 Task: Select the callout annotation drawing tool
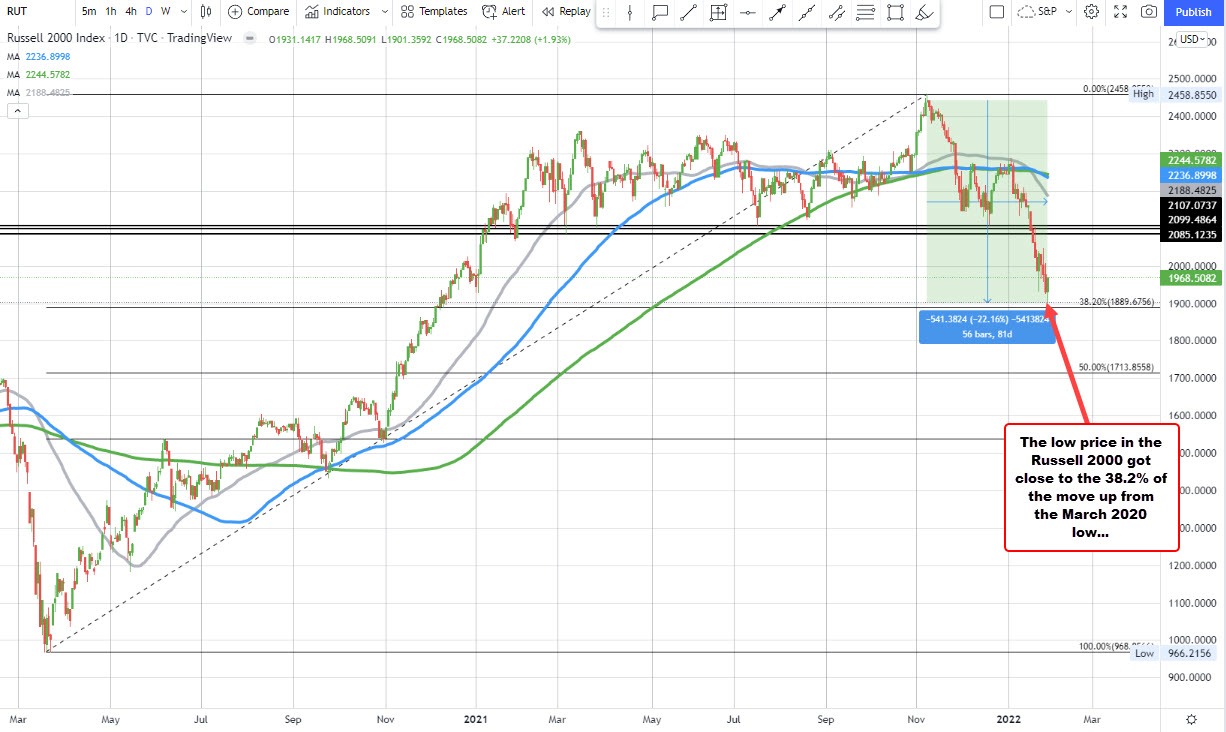(x=660, y=12)
